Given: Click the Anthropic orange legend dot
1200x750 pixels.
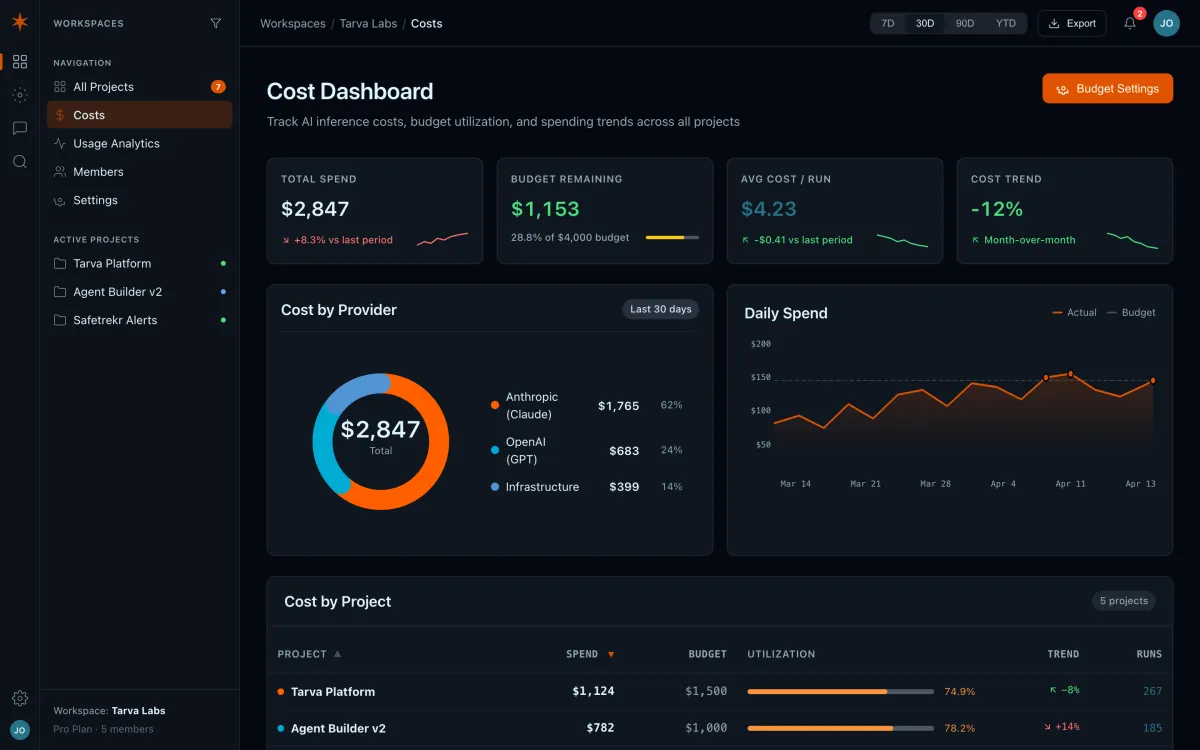Looking at the screenshot, I should (494, 405).
